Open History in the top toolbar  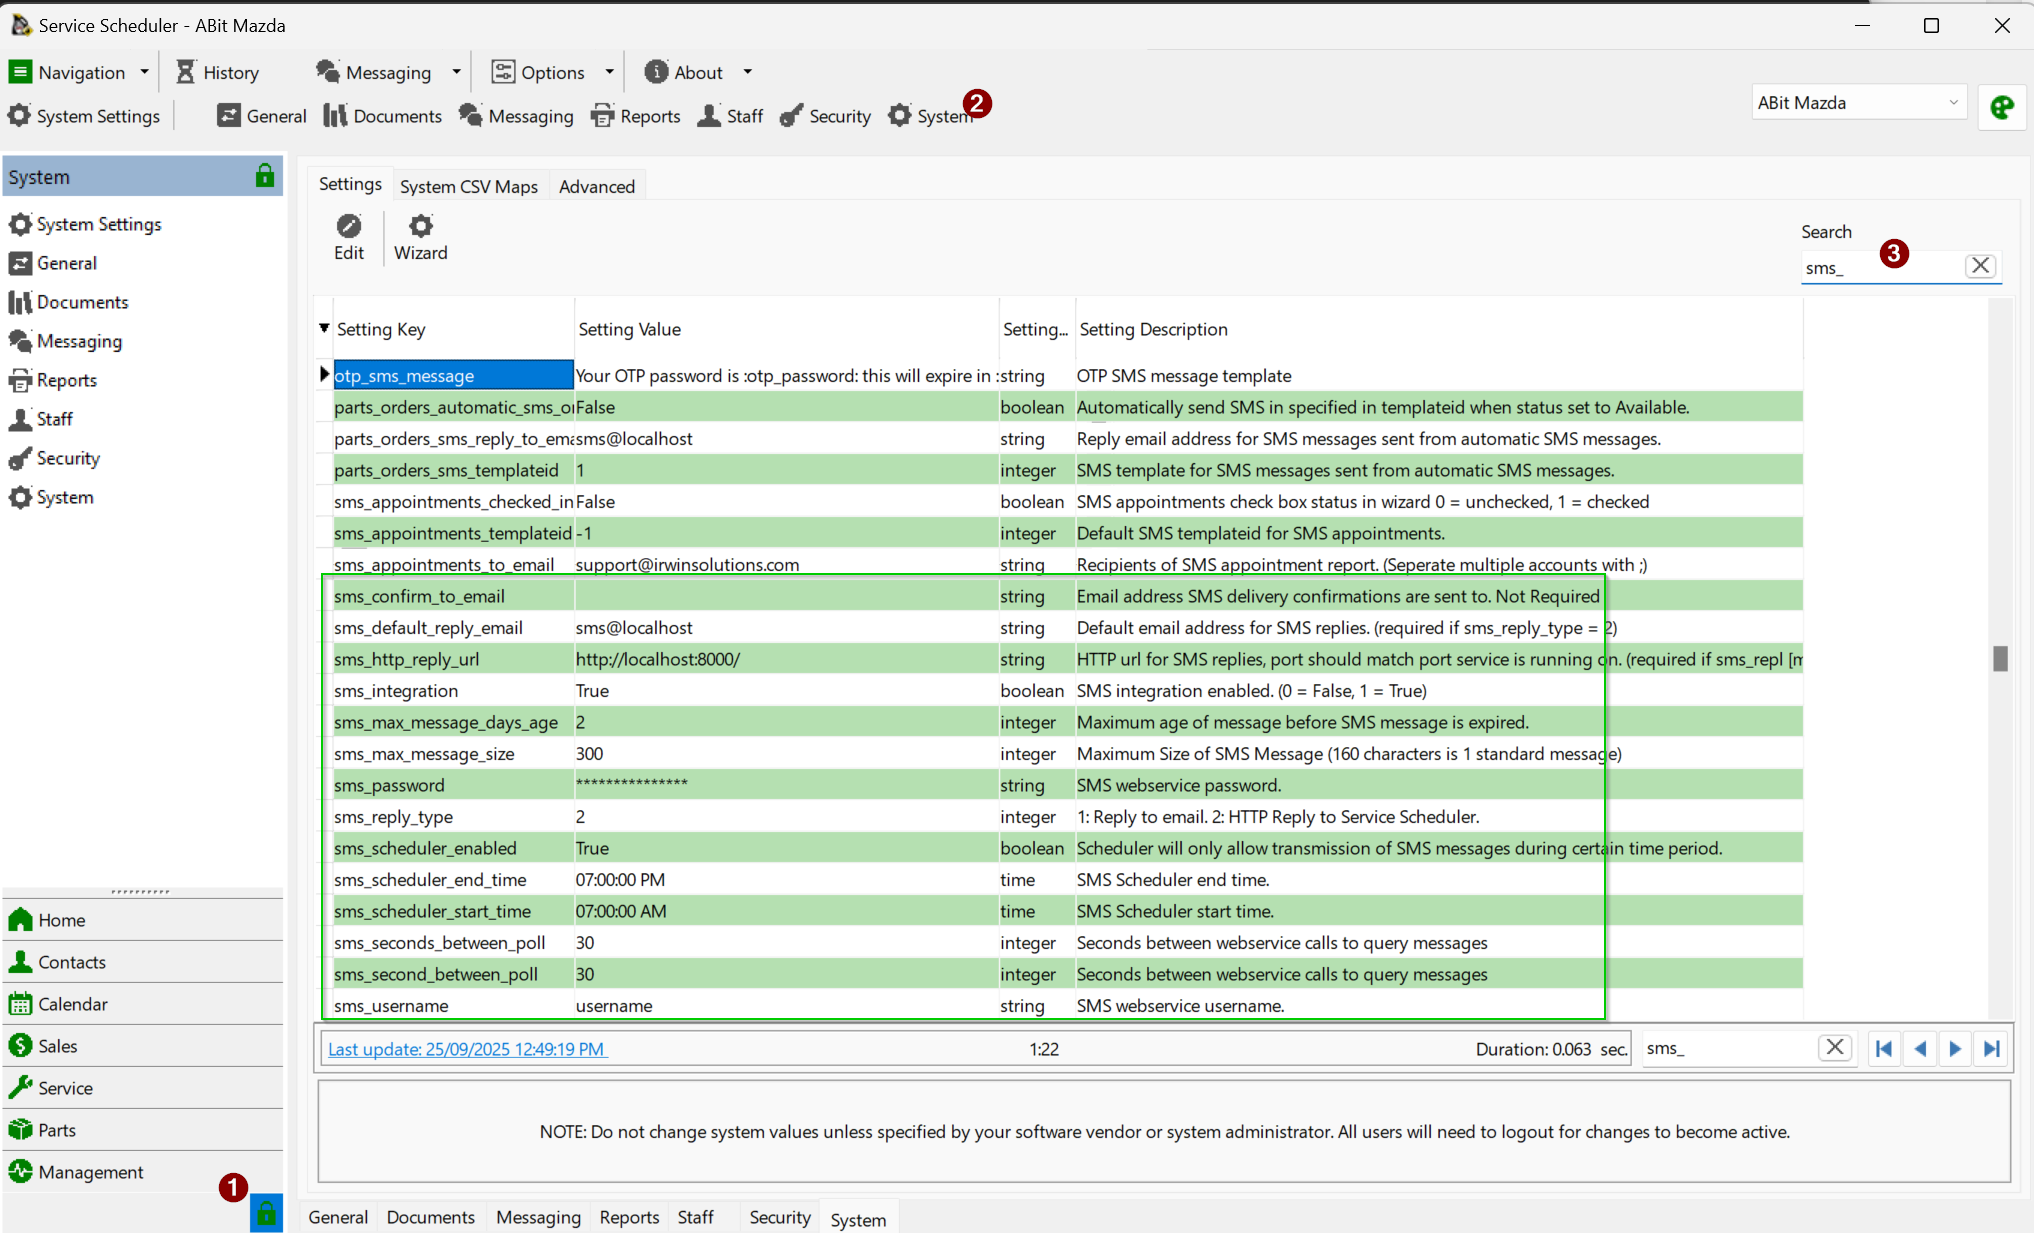click(x=218, y=72)
